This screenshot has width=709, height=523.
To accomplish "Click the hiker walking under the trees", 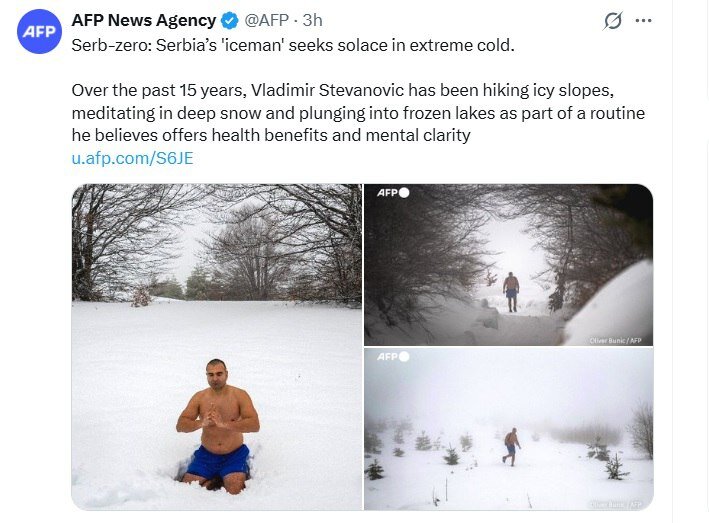I will coord(511,291).
